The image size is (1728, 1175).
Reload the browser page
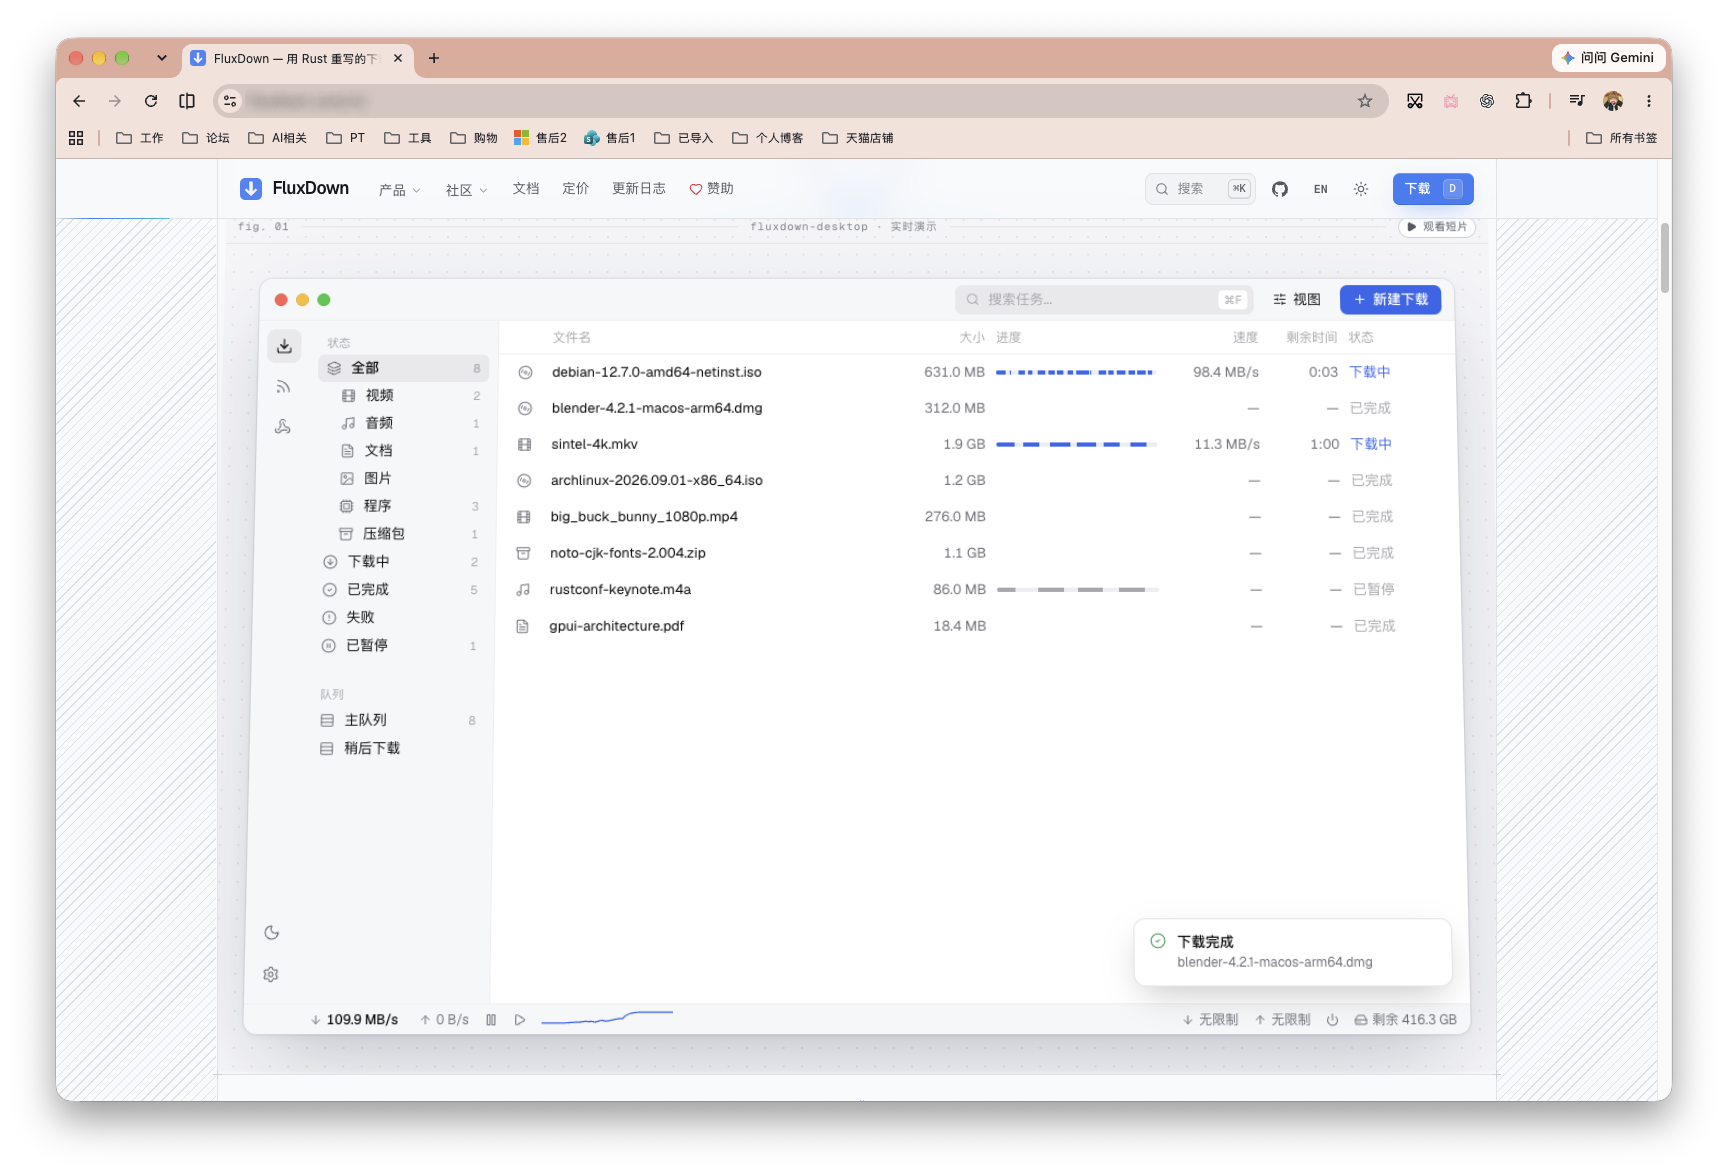pyautogui.click(x=151, y=101)
